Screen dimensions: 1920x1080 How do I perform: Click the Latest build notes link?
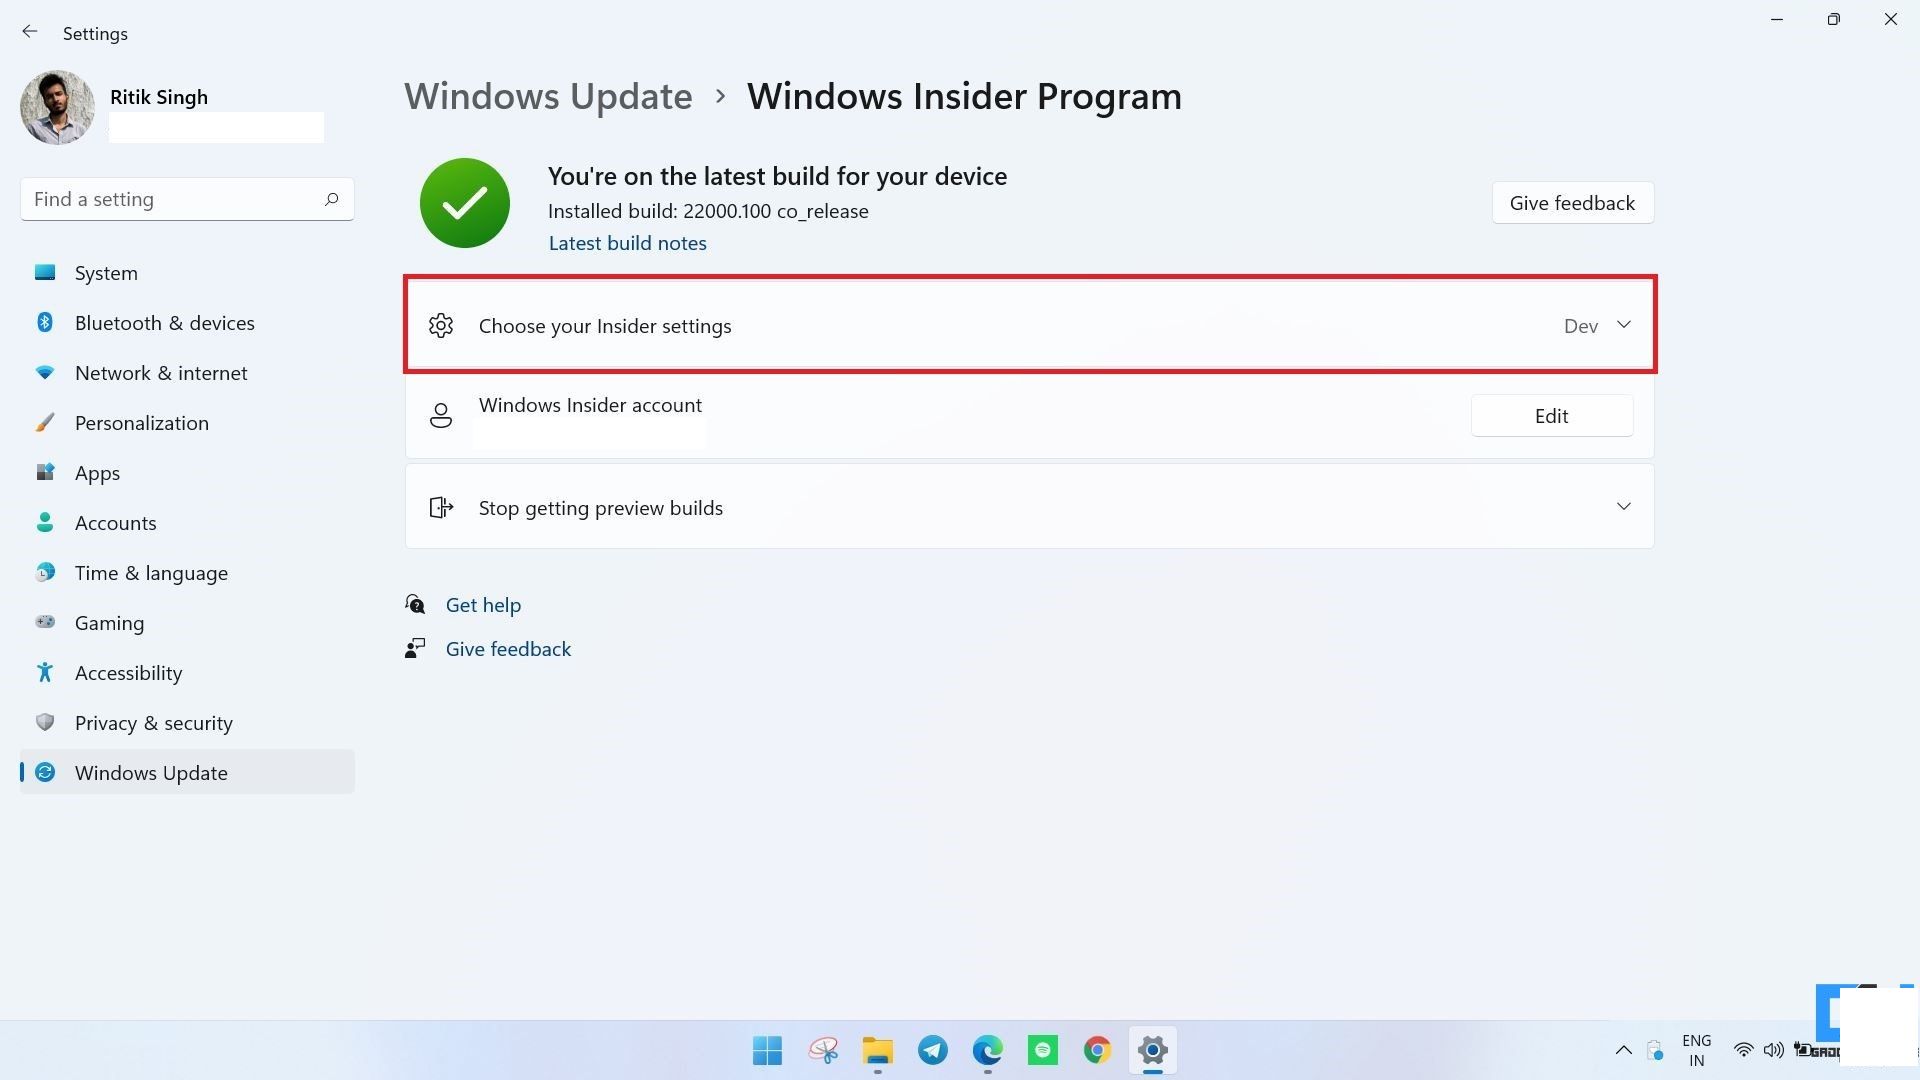pyautogui.click(x=628, y=241)
